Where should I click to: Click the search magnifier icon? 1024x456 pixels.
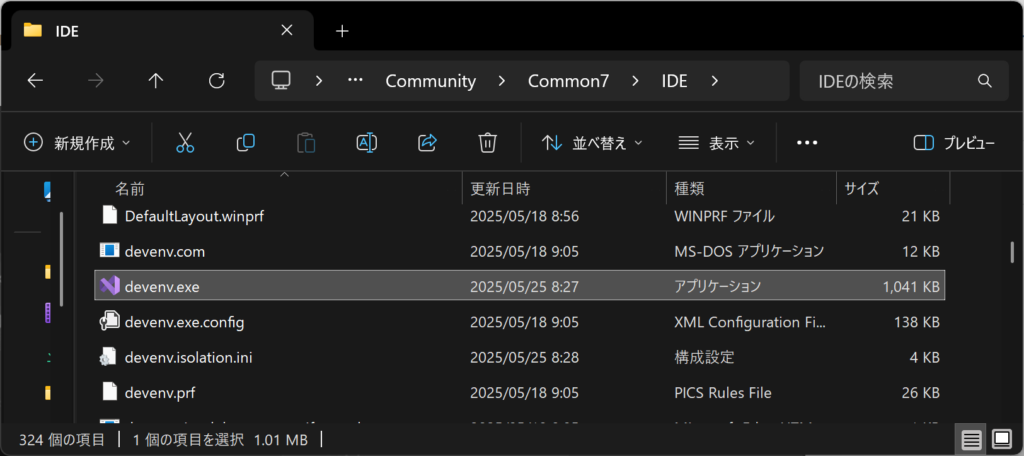coord(984,81)
